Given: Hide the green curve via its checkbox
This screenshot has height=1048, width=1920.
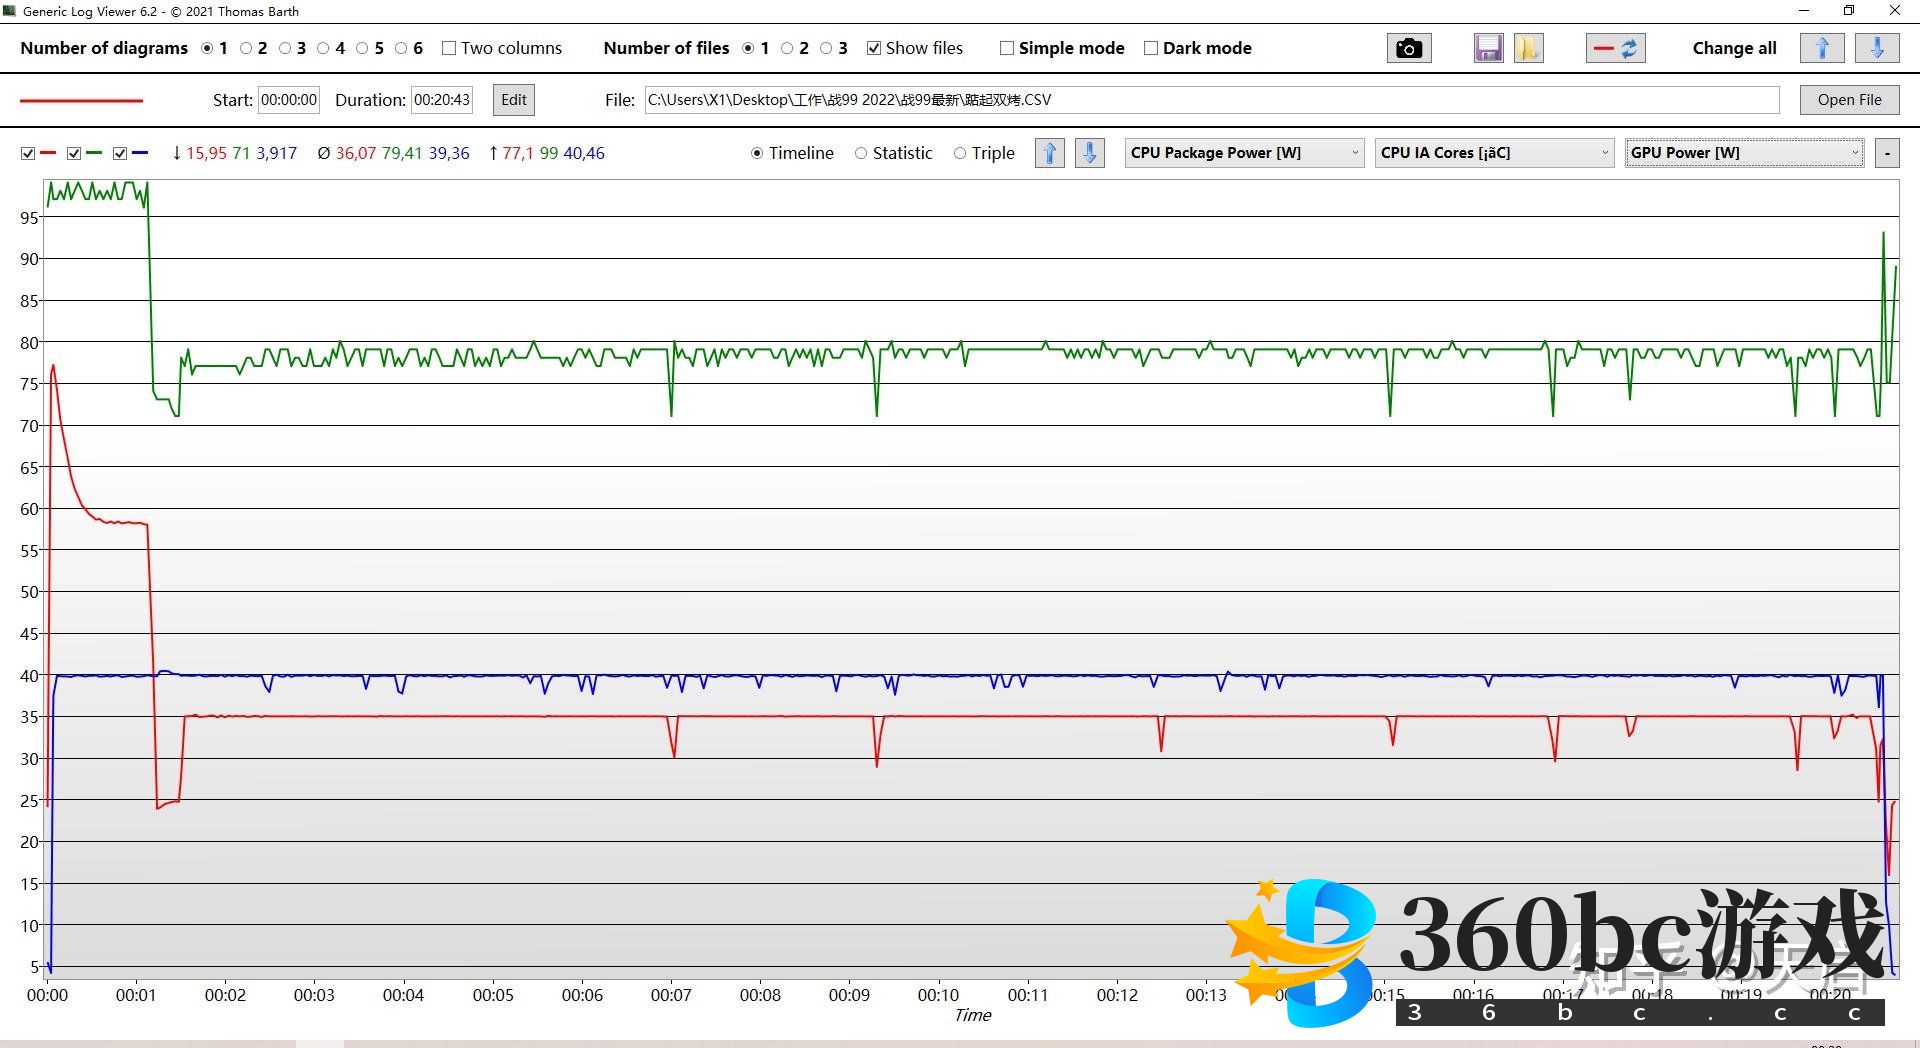Looking at the screenshot, I should tap(74, 153).
